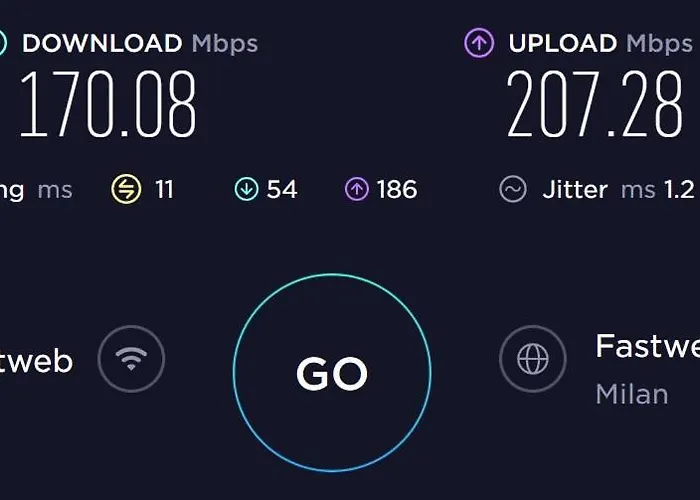
Task: Click the teal download latency arrow icon
Action: coord(246,189)
